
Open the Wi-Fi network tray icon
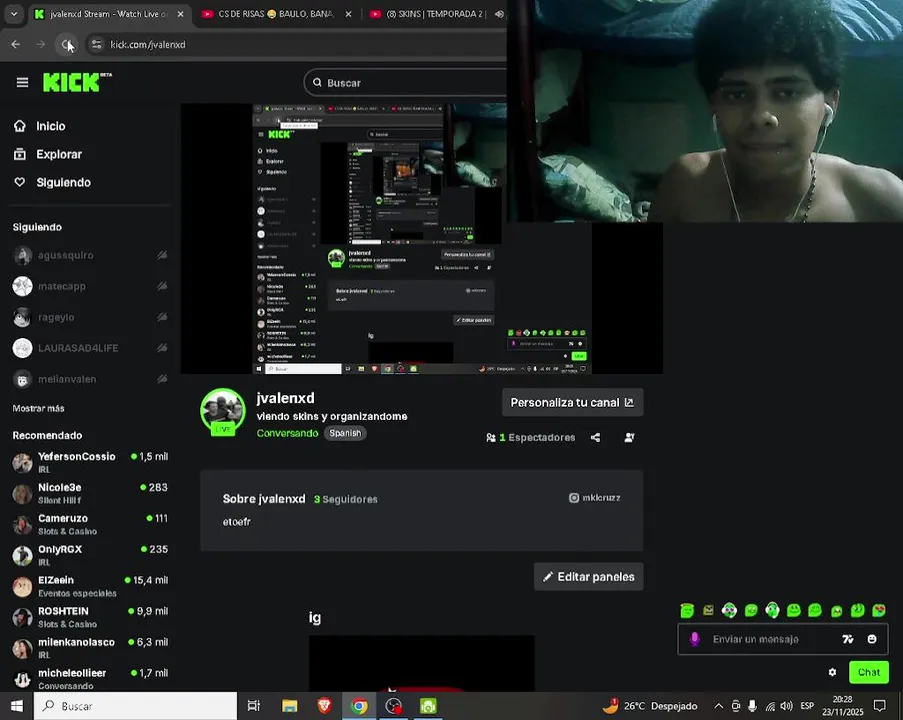(x=770, y=706)
